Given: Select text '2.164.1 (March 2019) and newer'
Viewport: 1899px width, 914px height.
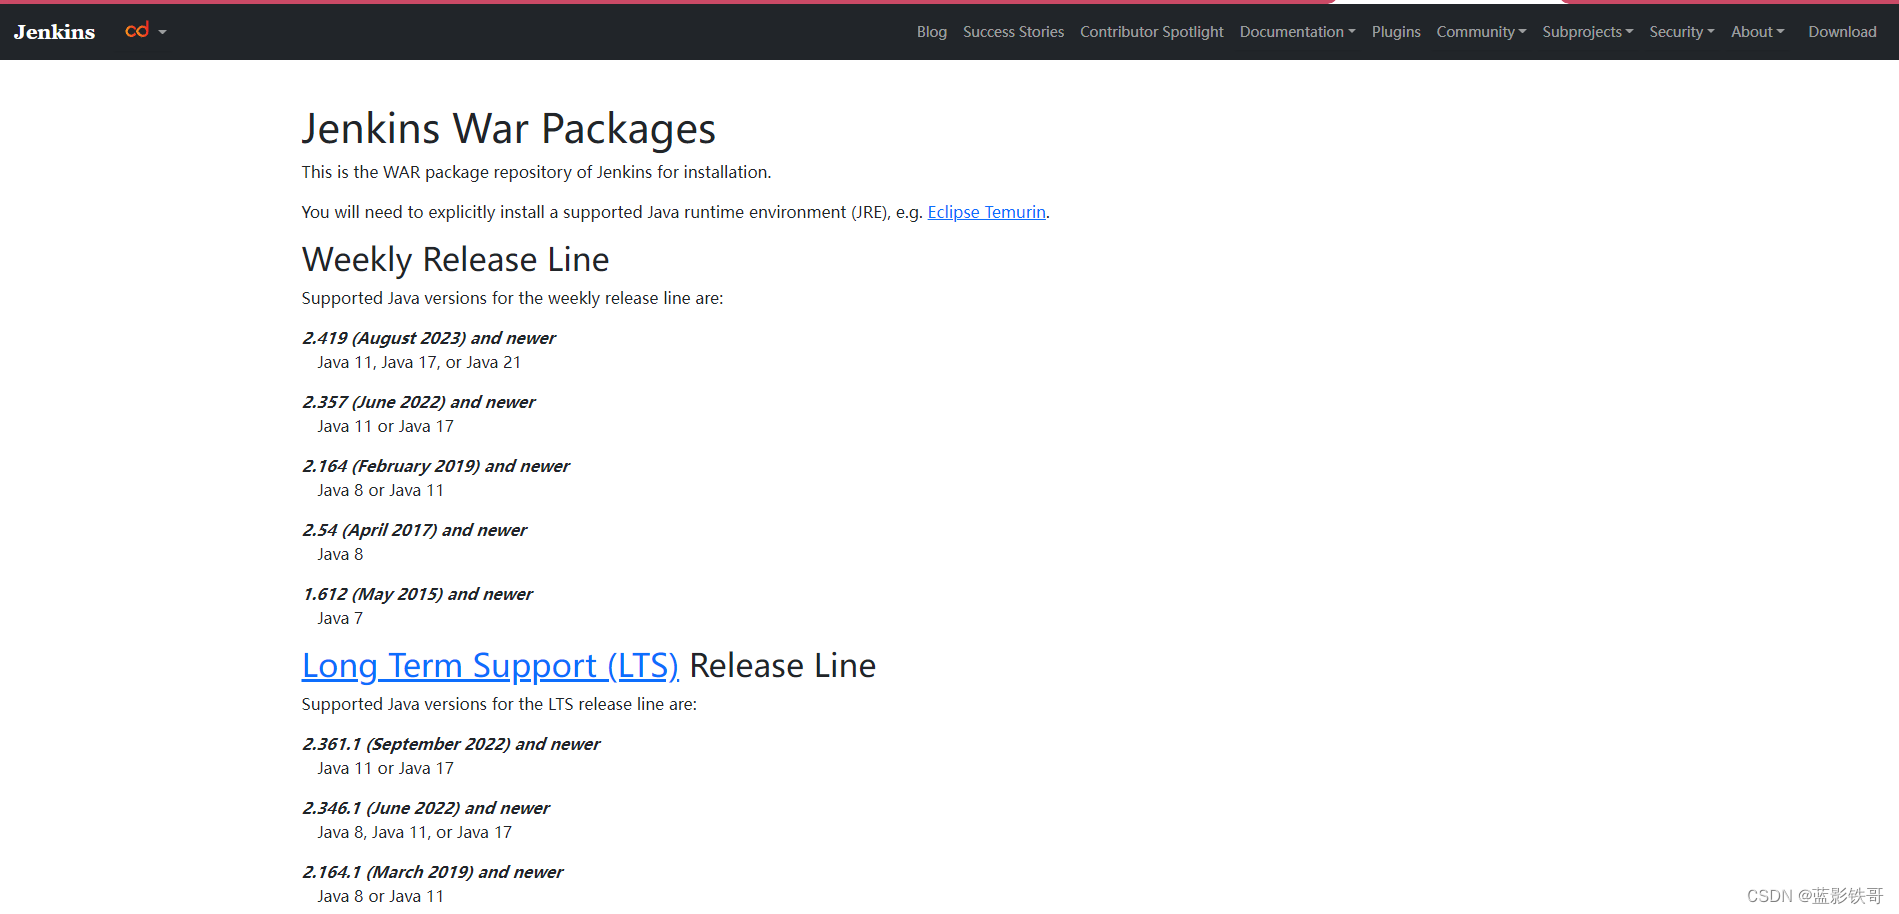Looking at the screenshot, I should coord(432,872).
